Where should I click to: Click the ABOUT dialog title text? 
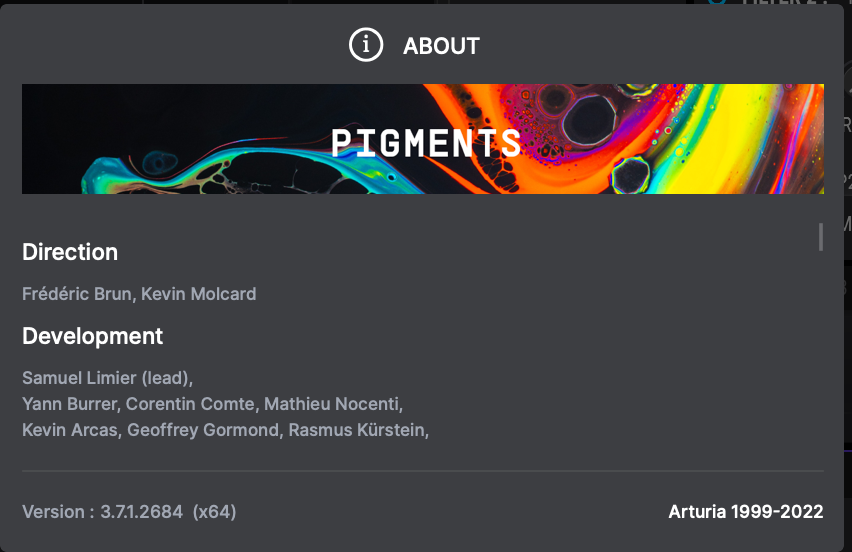pos(441,46)
